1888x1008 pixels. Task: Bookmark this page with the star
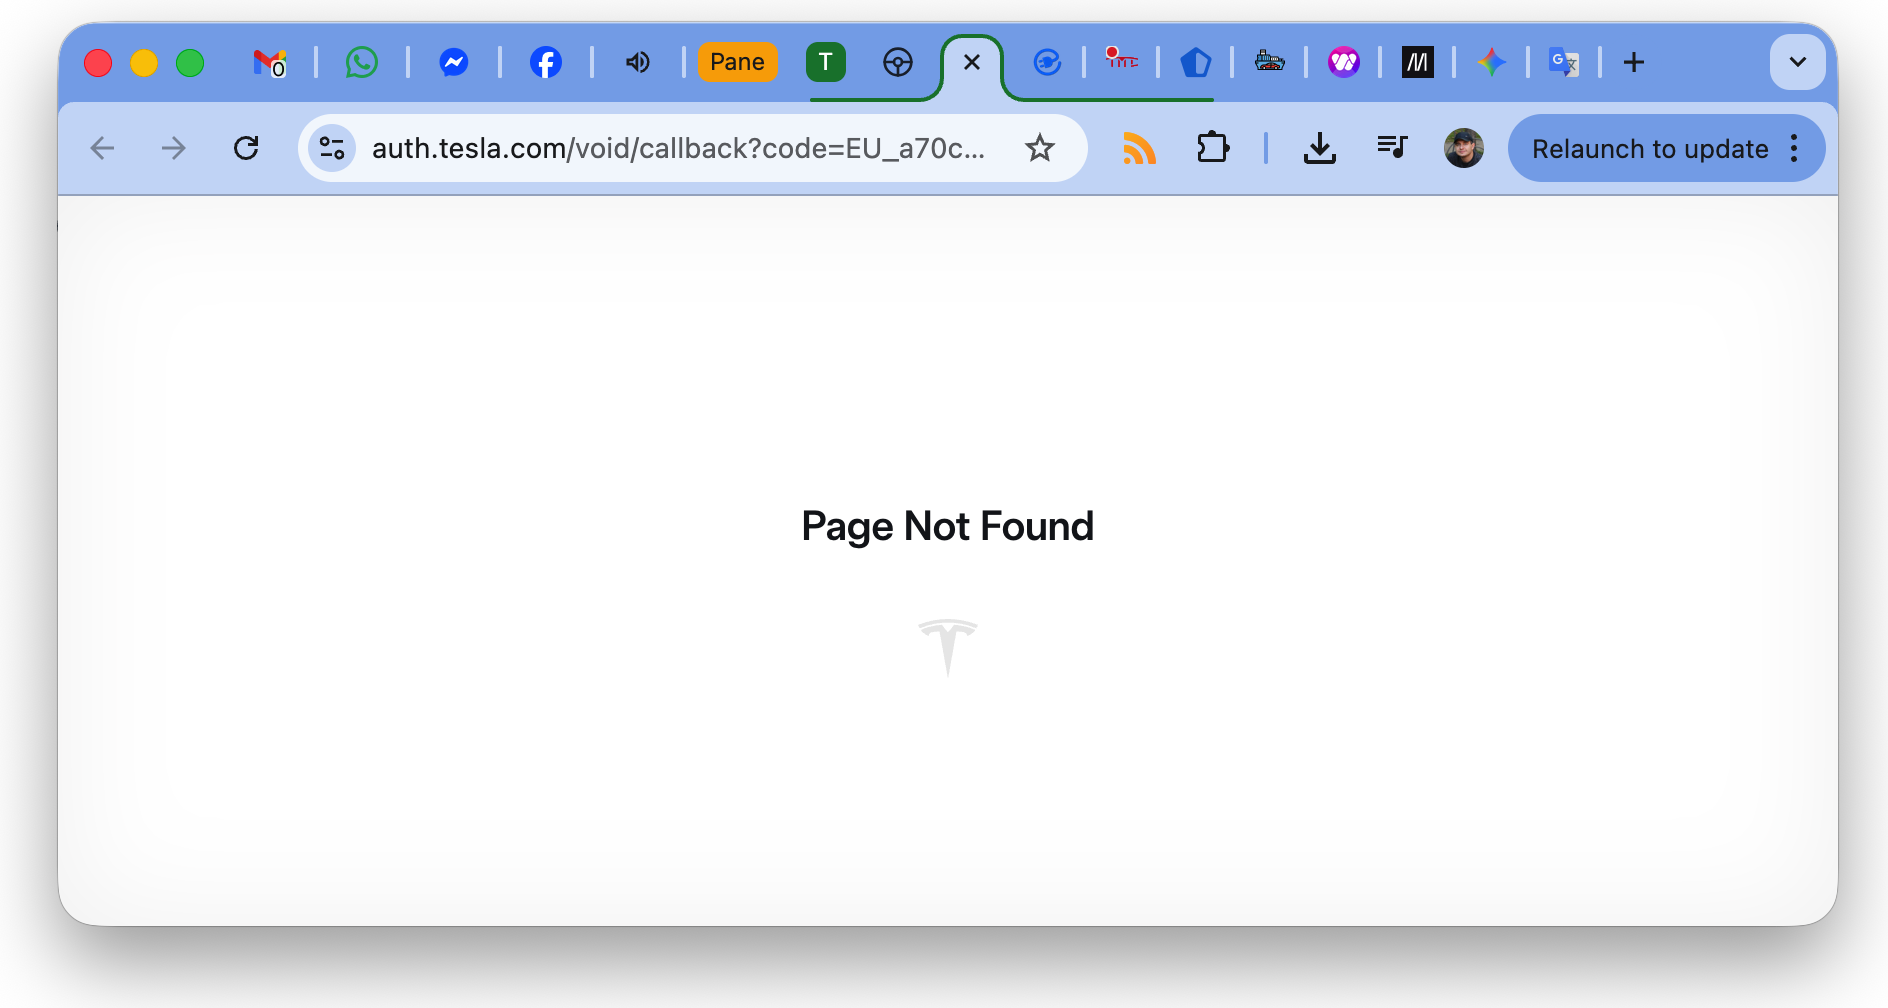point(1040,149)
